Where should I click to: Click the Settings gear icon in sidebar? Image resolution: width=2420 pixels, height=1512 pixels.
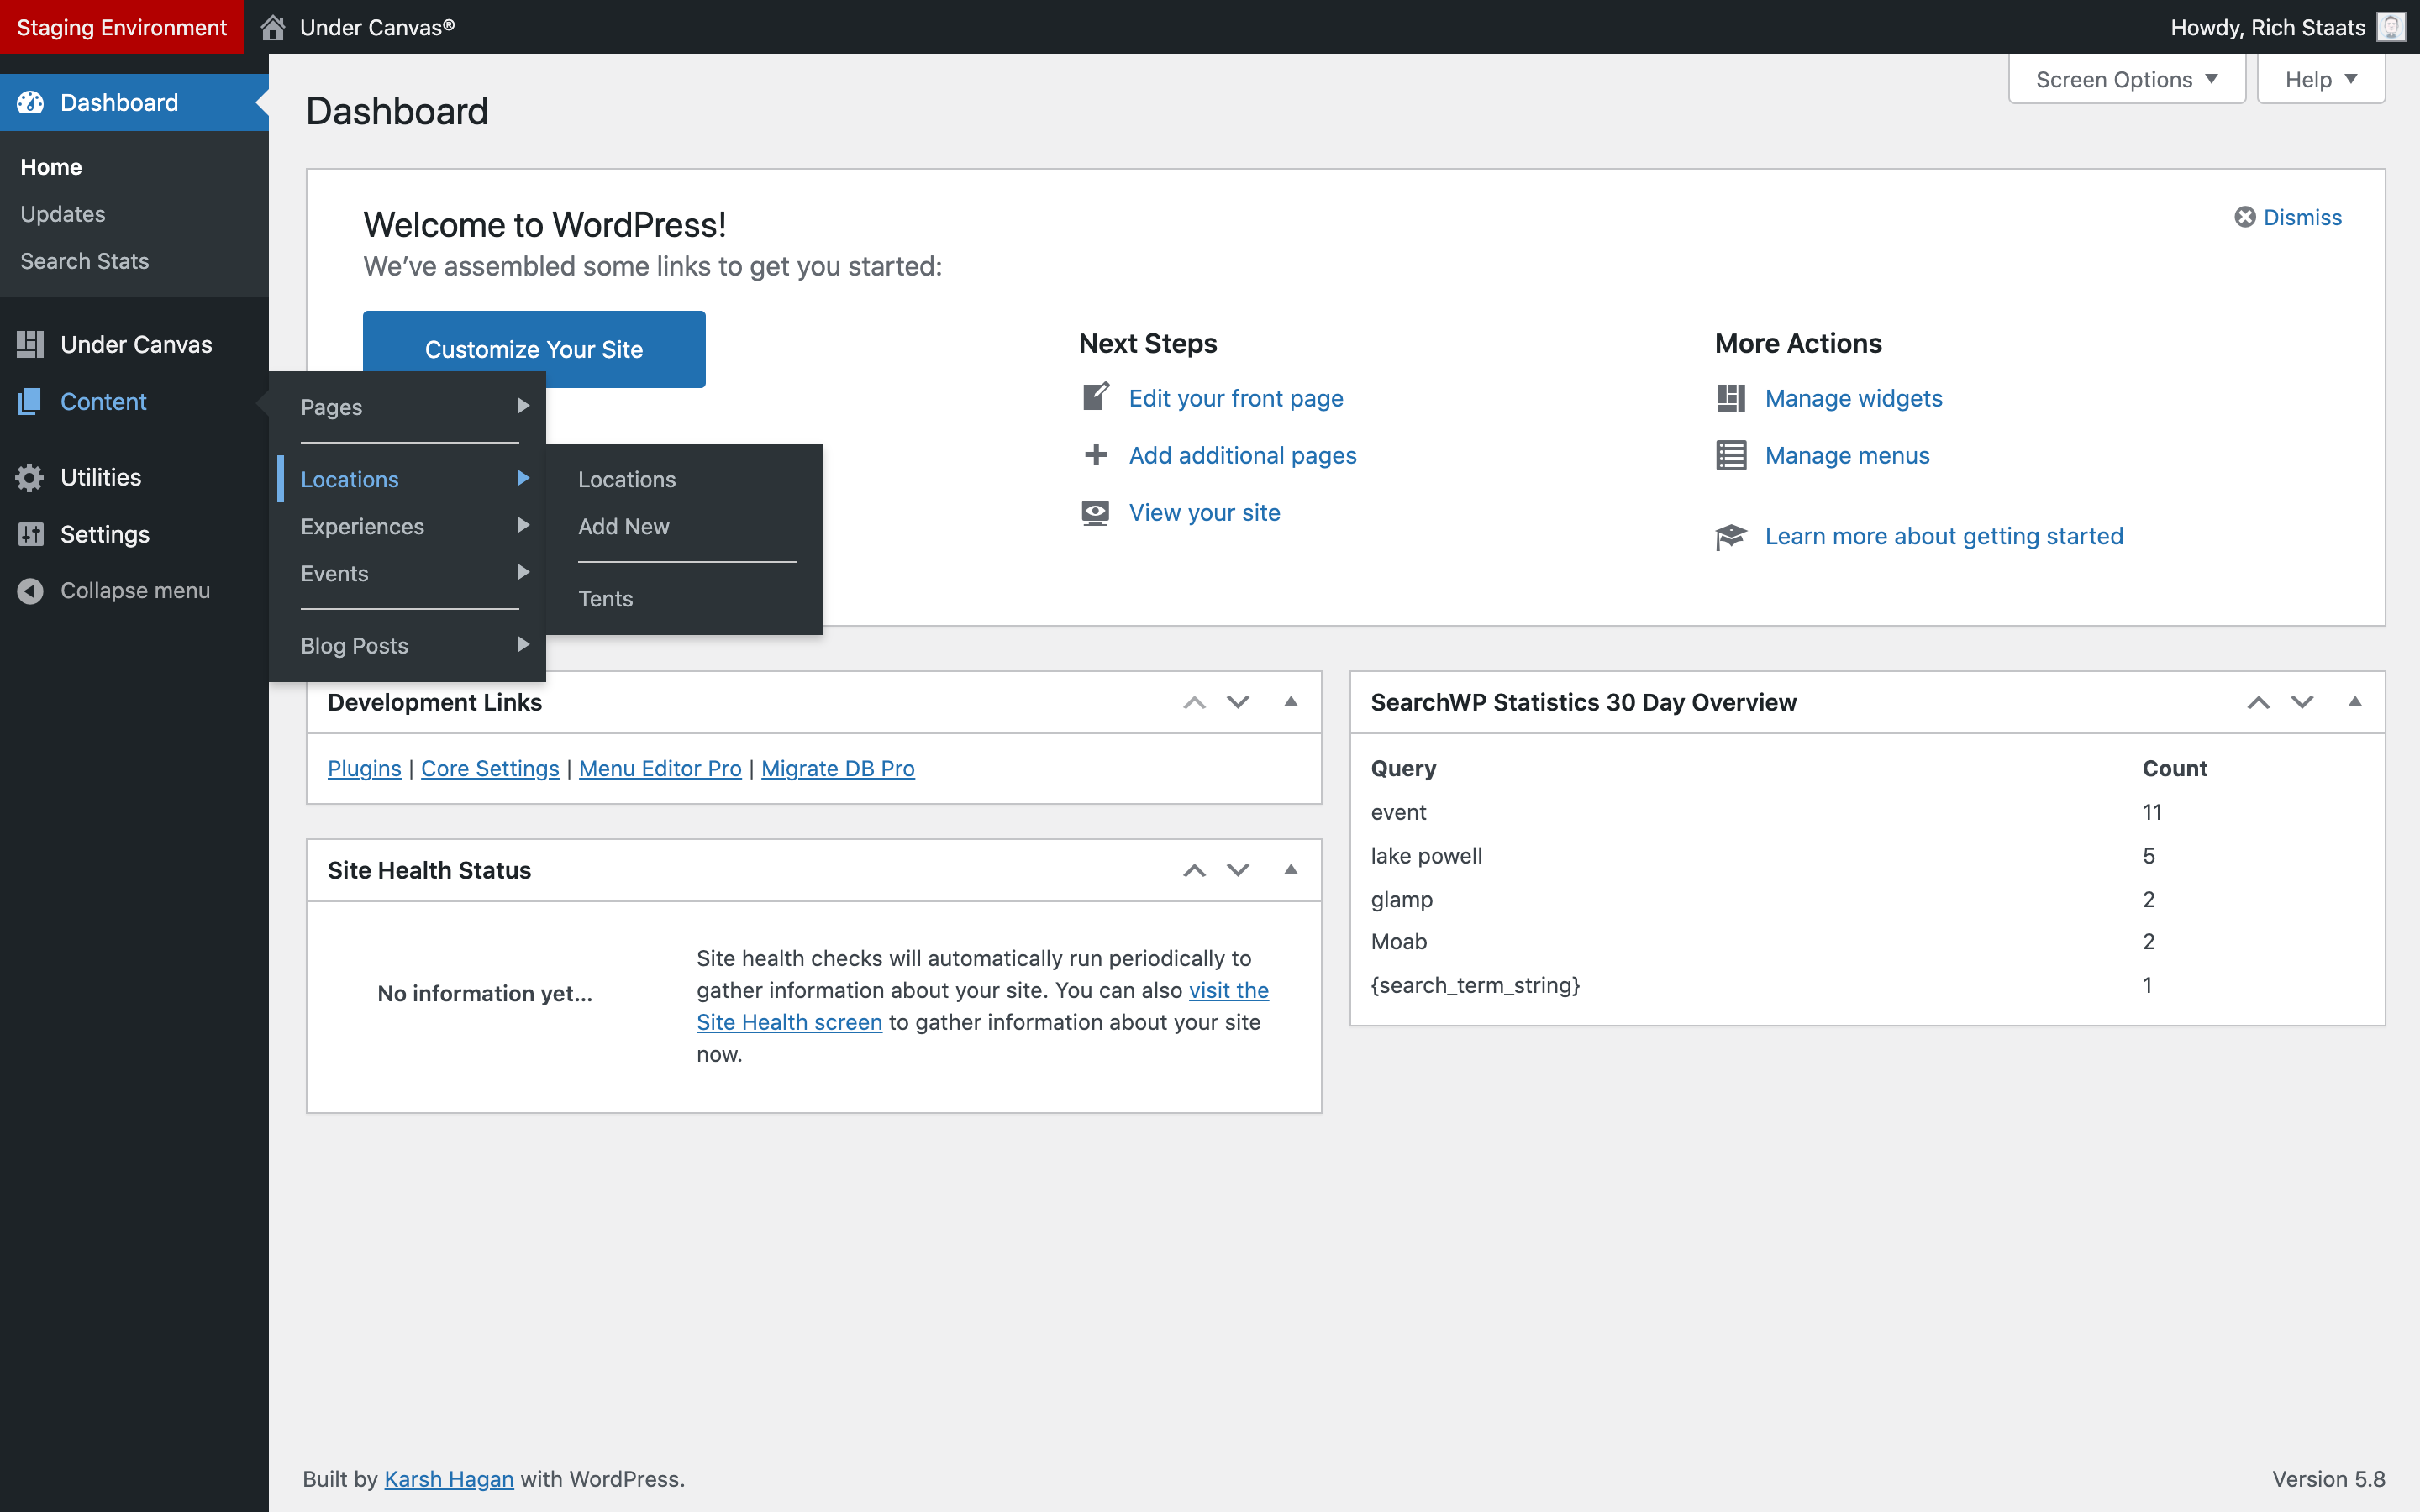pos(34,535)
